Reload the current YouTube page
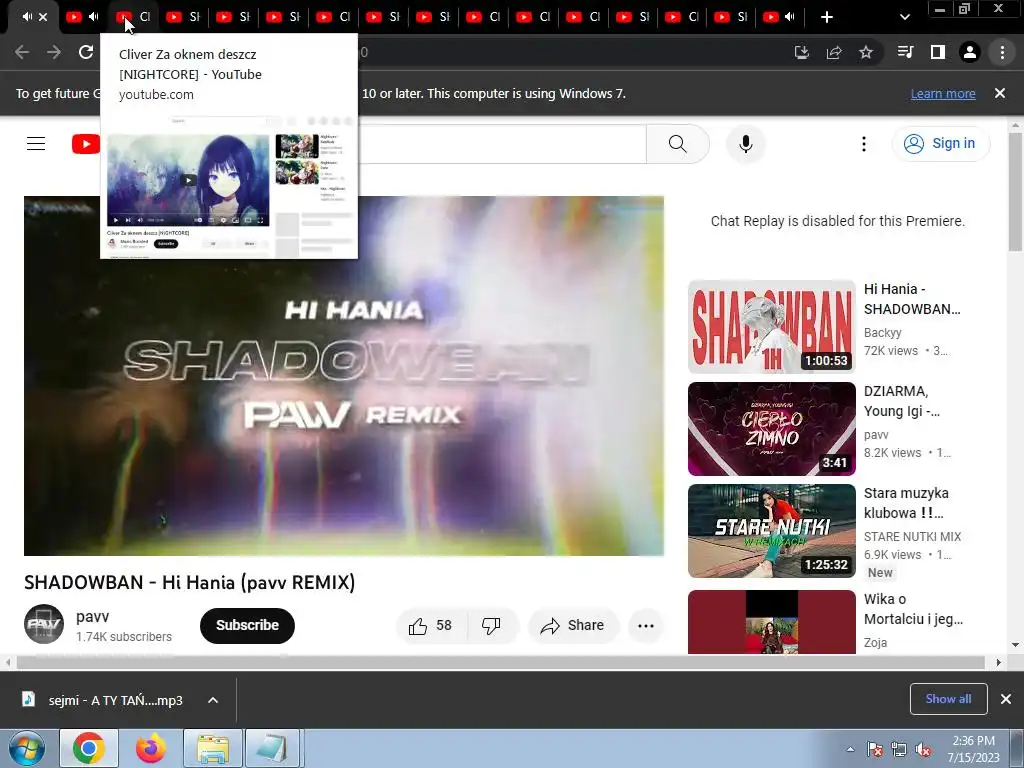The height and width of the screenshot is (768, 1024). 86,52
